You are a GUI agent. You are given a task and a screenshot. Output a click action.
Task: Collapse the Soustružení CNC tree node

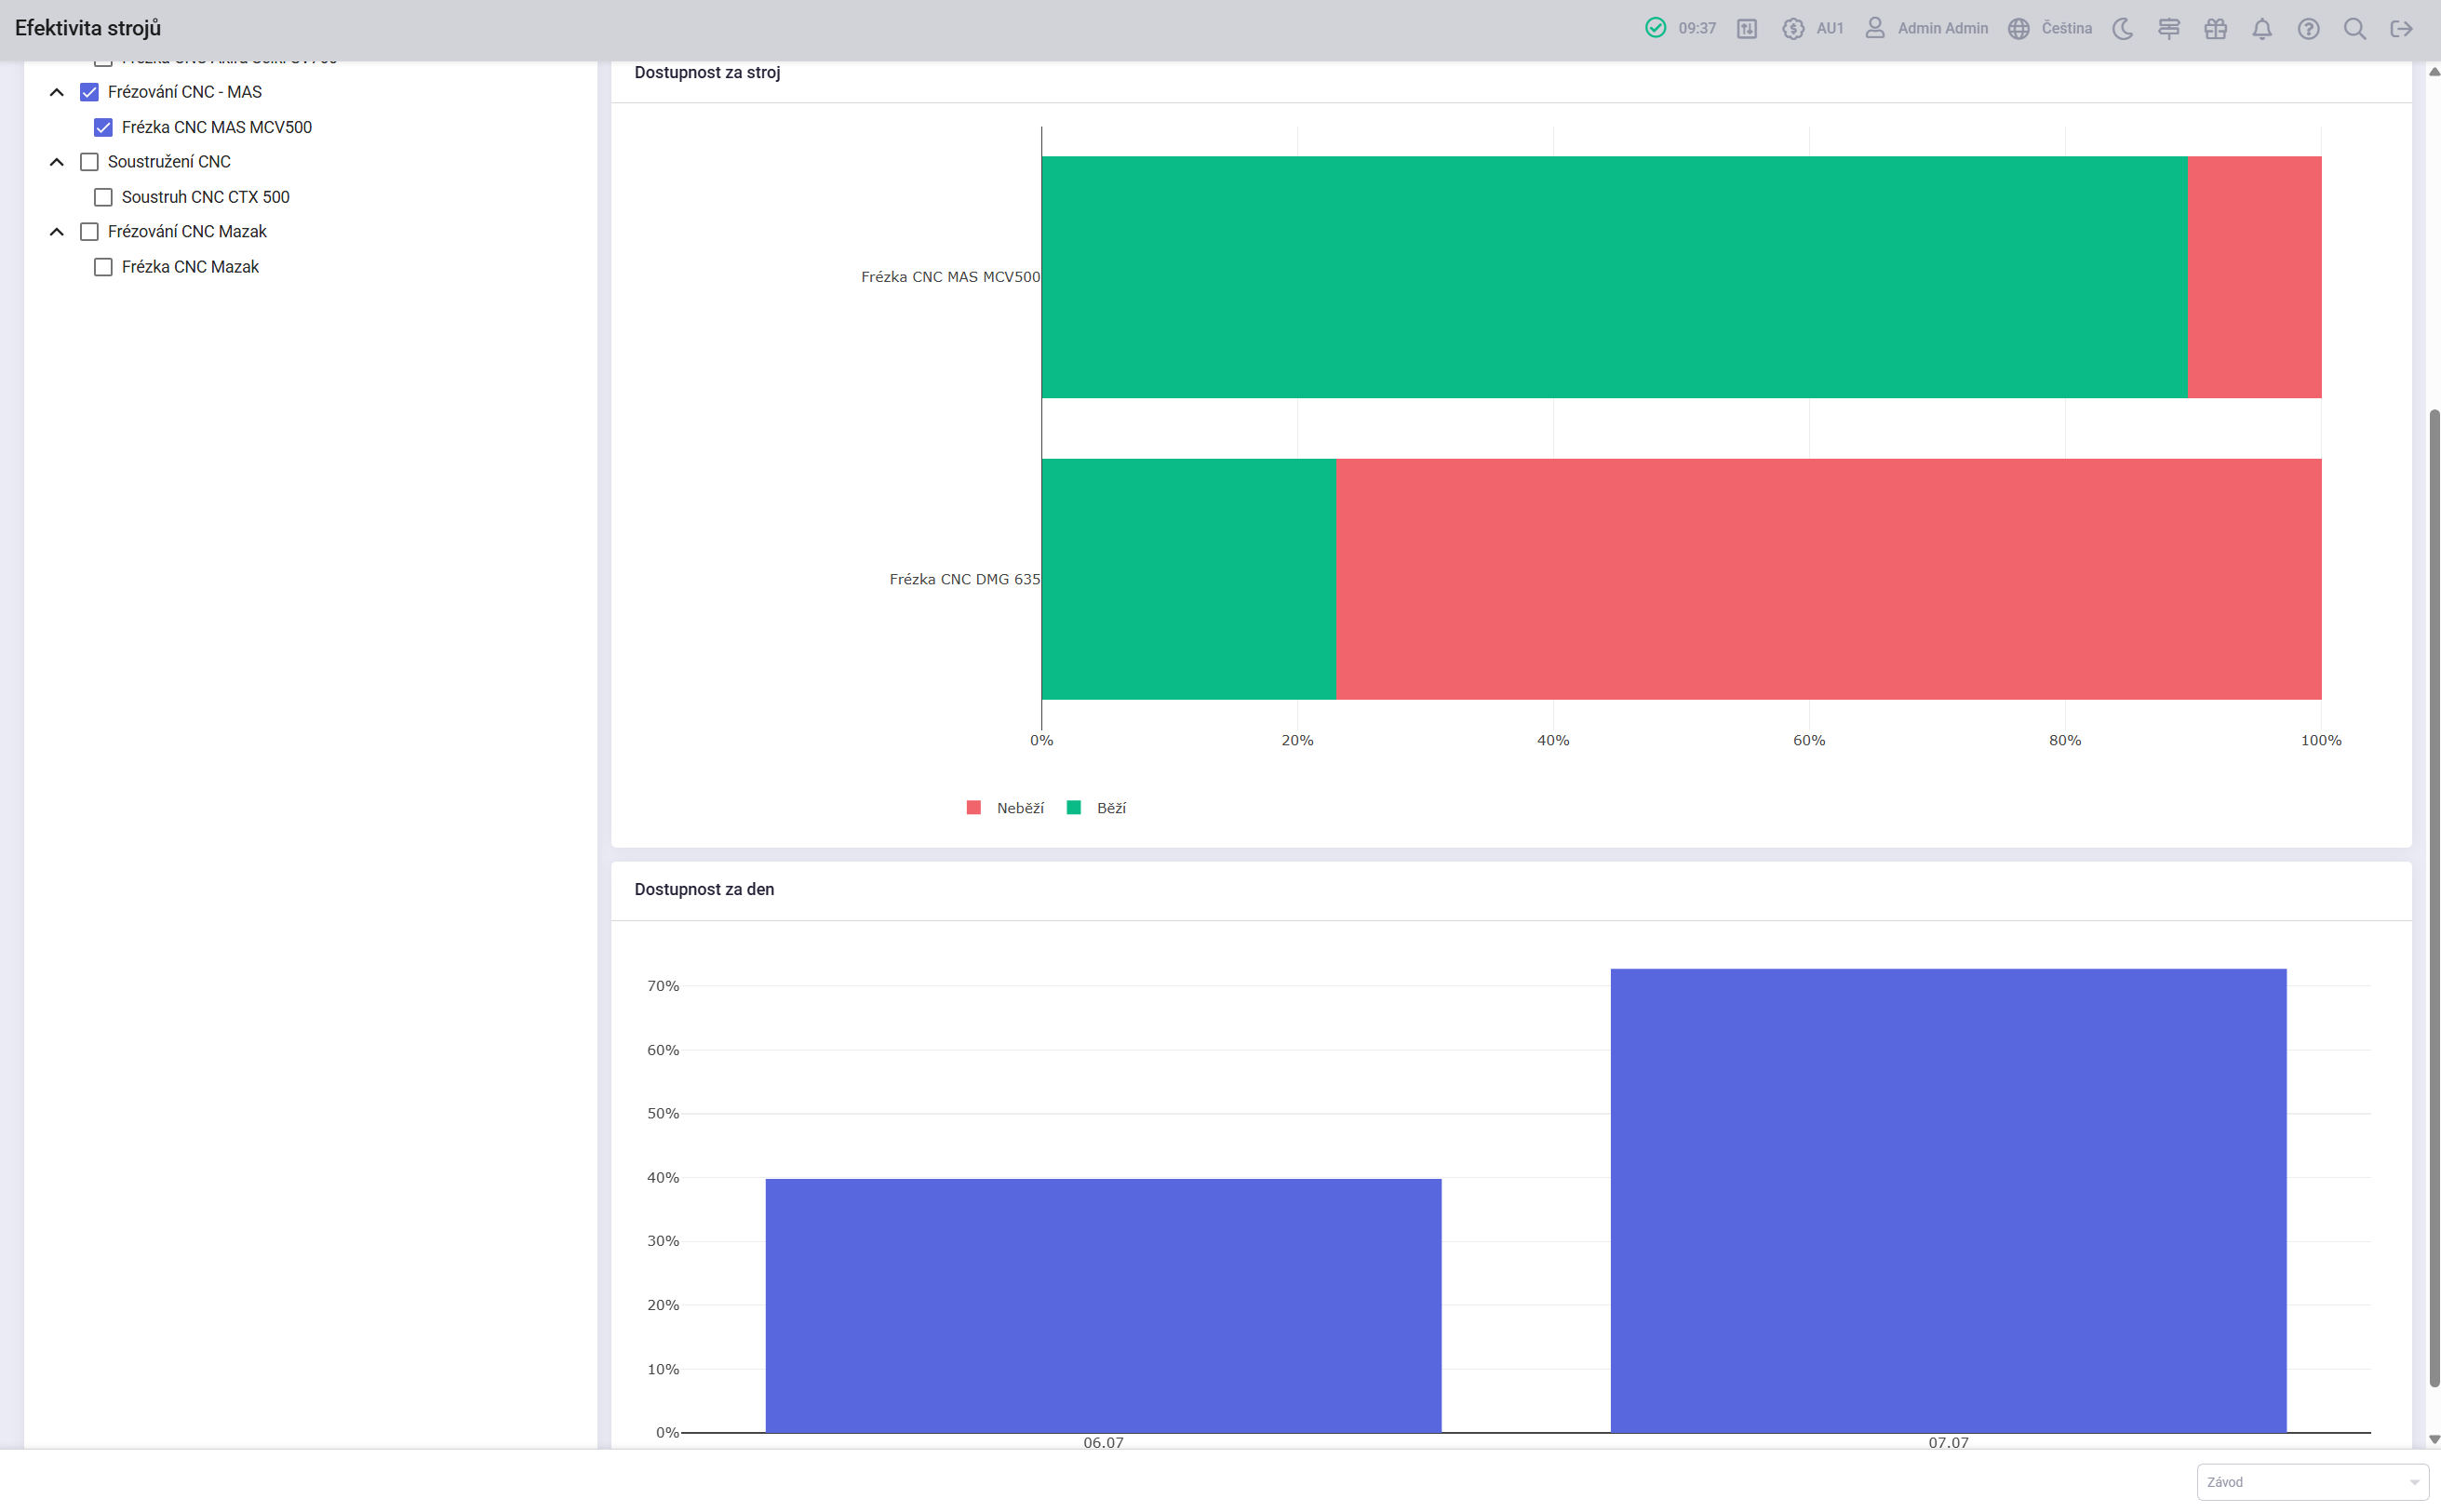(x=57, y=162)
